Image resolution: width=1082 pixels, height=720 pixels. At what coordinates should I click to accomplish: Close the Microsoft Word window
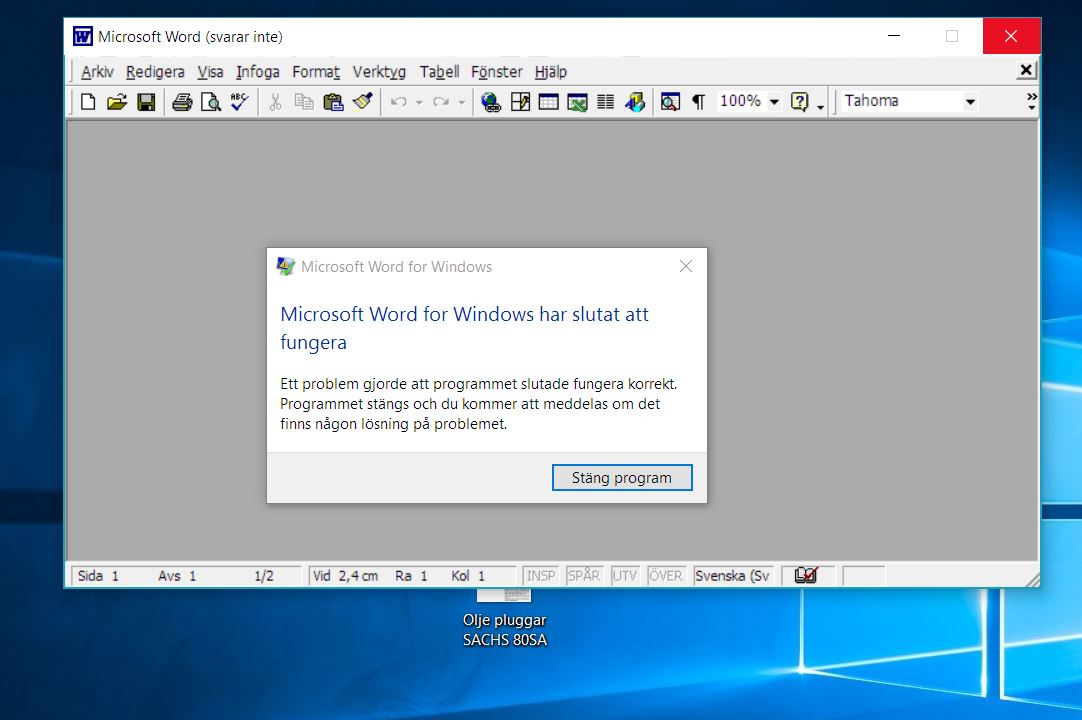(1011, 36)
